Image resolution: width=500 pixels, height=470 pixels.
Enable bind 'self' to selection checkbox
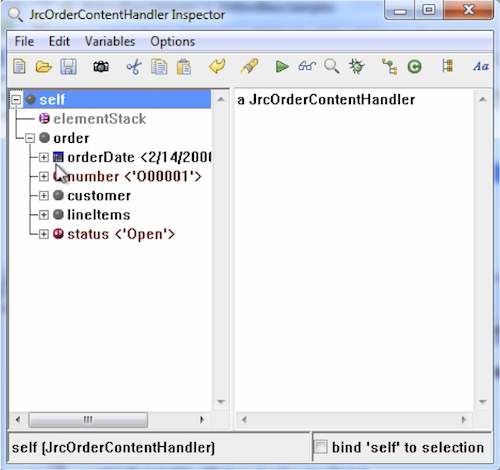320,447
